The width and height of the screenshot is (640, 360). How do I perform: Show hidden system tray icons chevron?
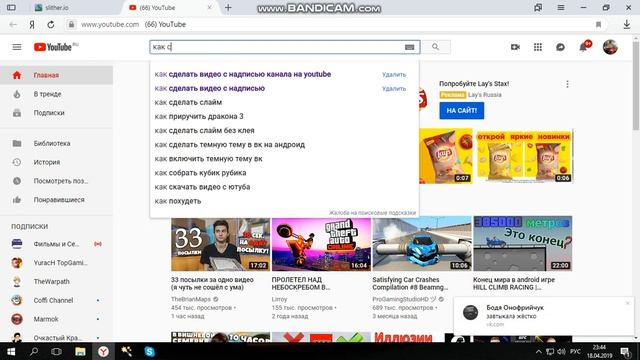tap(538, 351)
